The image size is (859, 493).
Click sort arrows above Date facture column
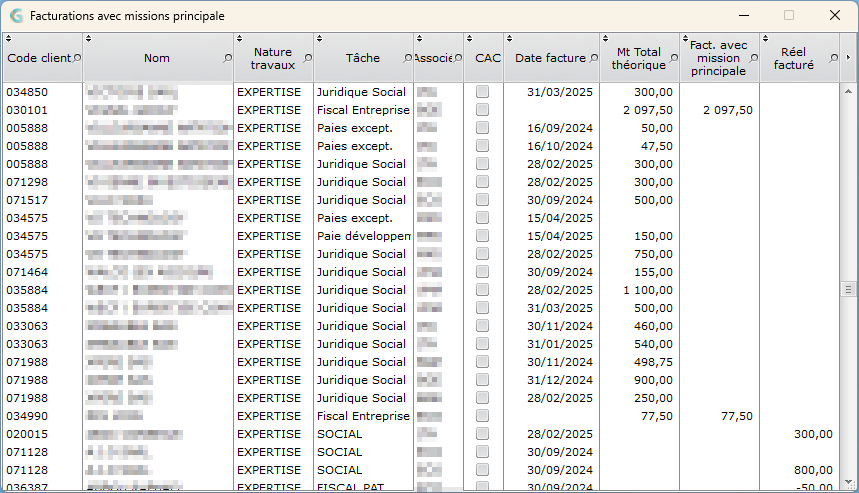509,38
